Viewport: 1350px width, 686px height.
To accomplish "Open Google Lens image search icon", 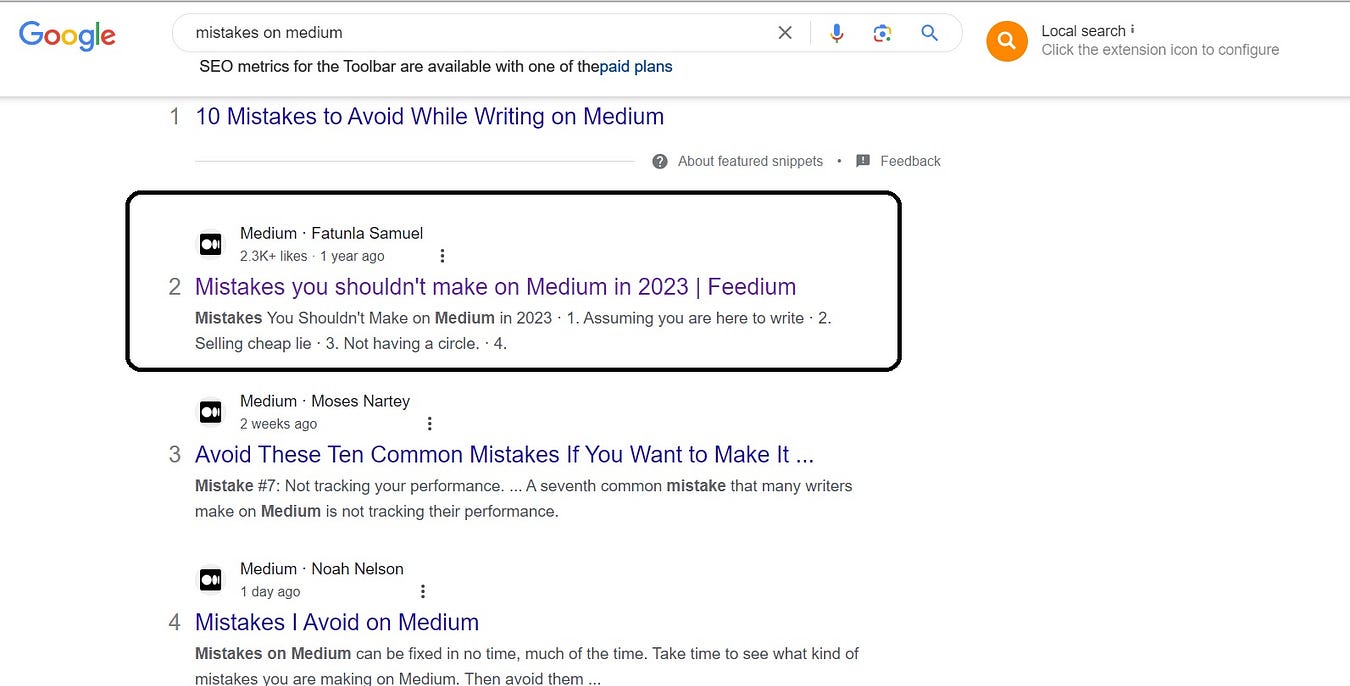I will click(x=882, y=33).
